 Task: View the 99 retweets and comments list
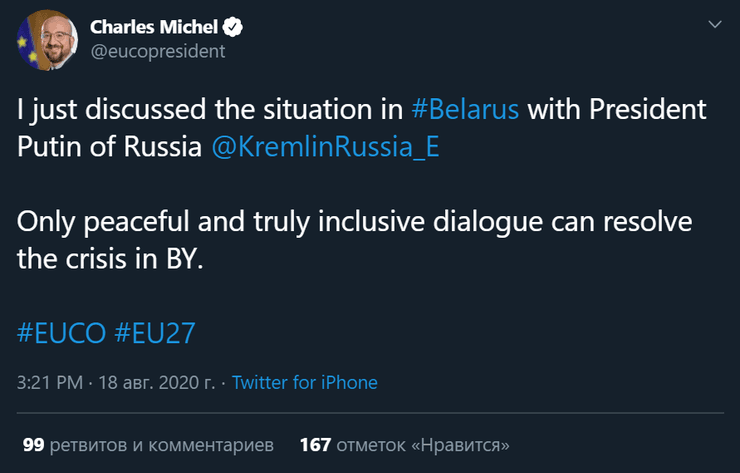(148, 443)
